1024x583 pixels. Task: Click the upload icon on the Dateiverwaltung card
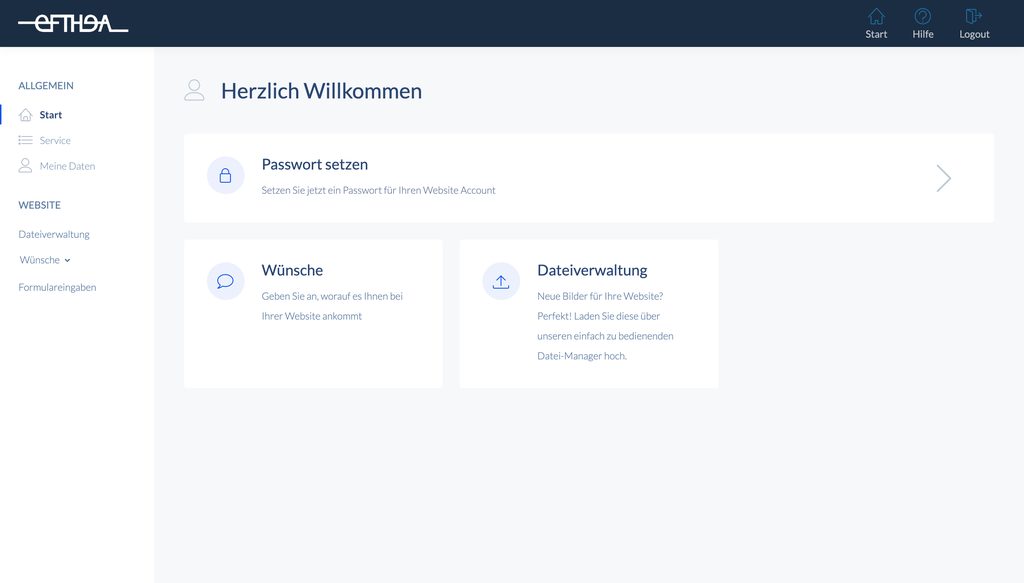[501, 281]
